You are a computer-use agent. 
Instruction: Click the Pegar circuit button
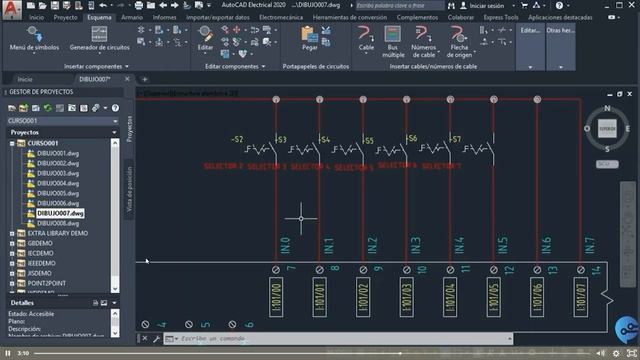click(x=309, y=39)
